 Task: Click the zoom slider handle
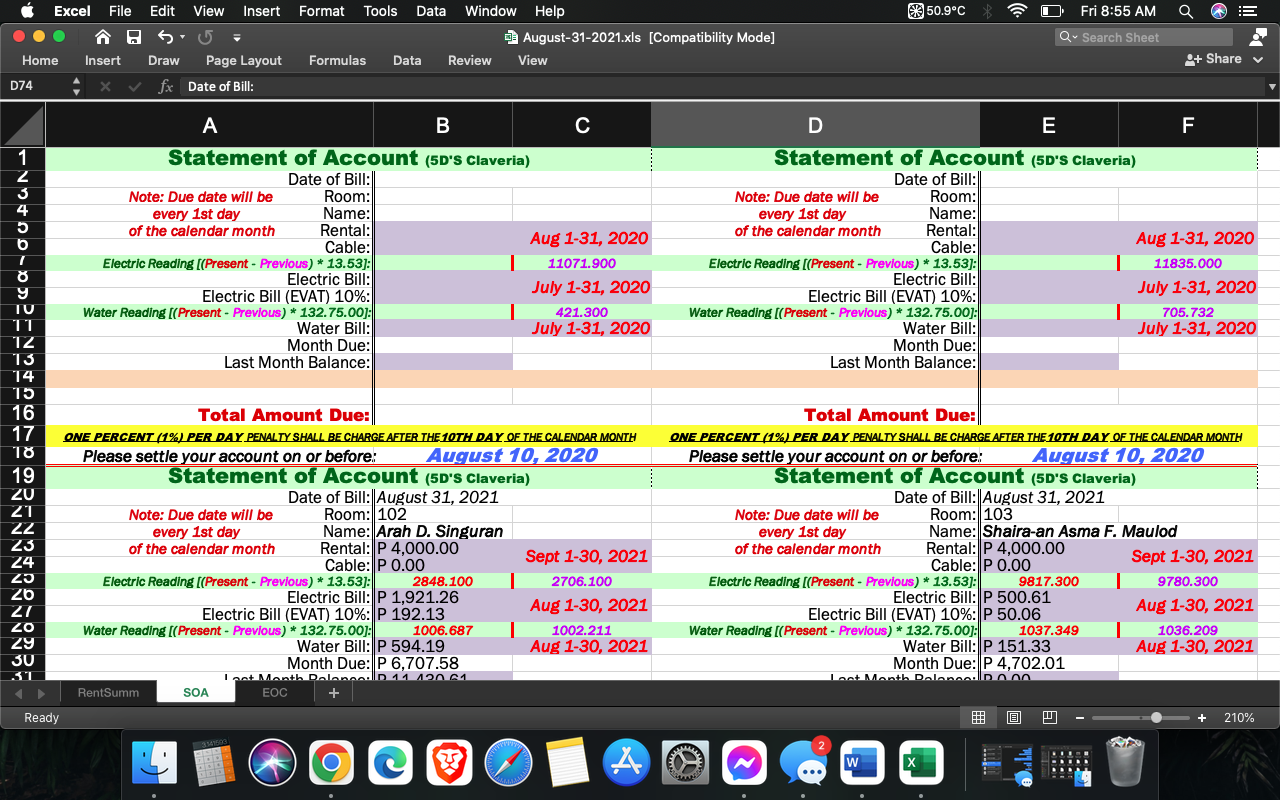click(1157, 718)
